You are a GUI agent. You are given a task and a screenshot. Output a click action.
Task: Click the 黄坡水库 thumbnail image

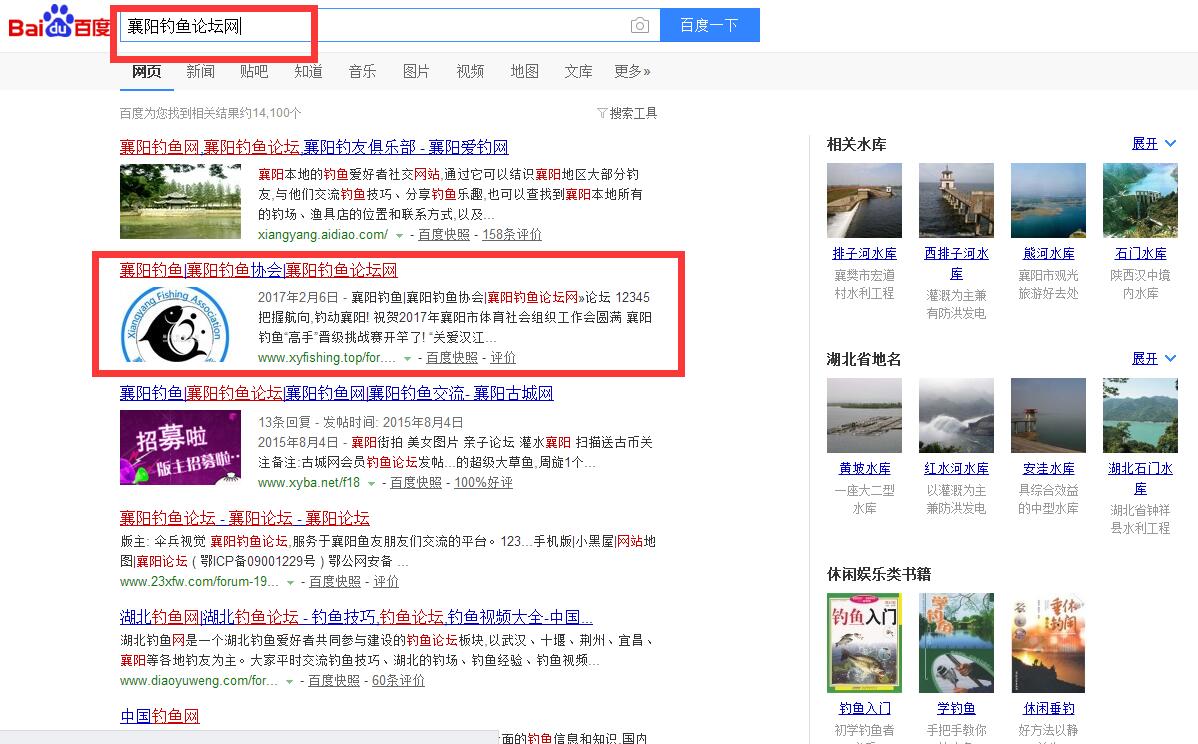864,416
